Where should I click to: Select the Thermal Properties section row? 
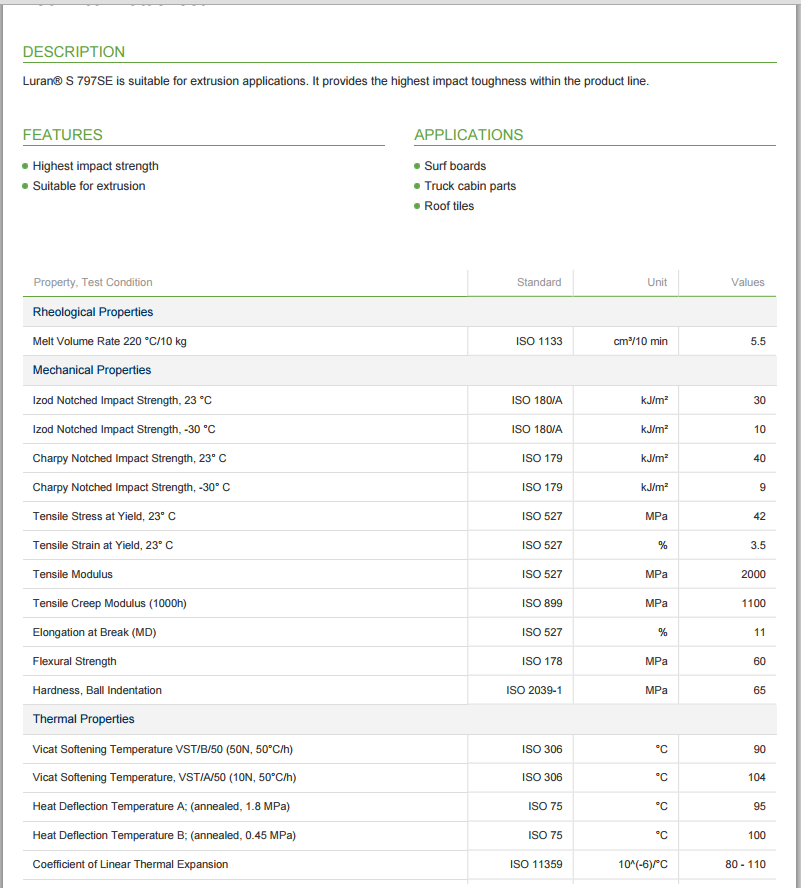(83, 719)
